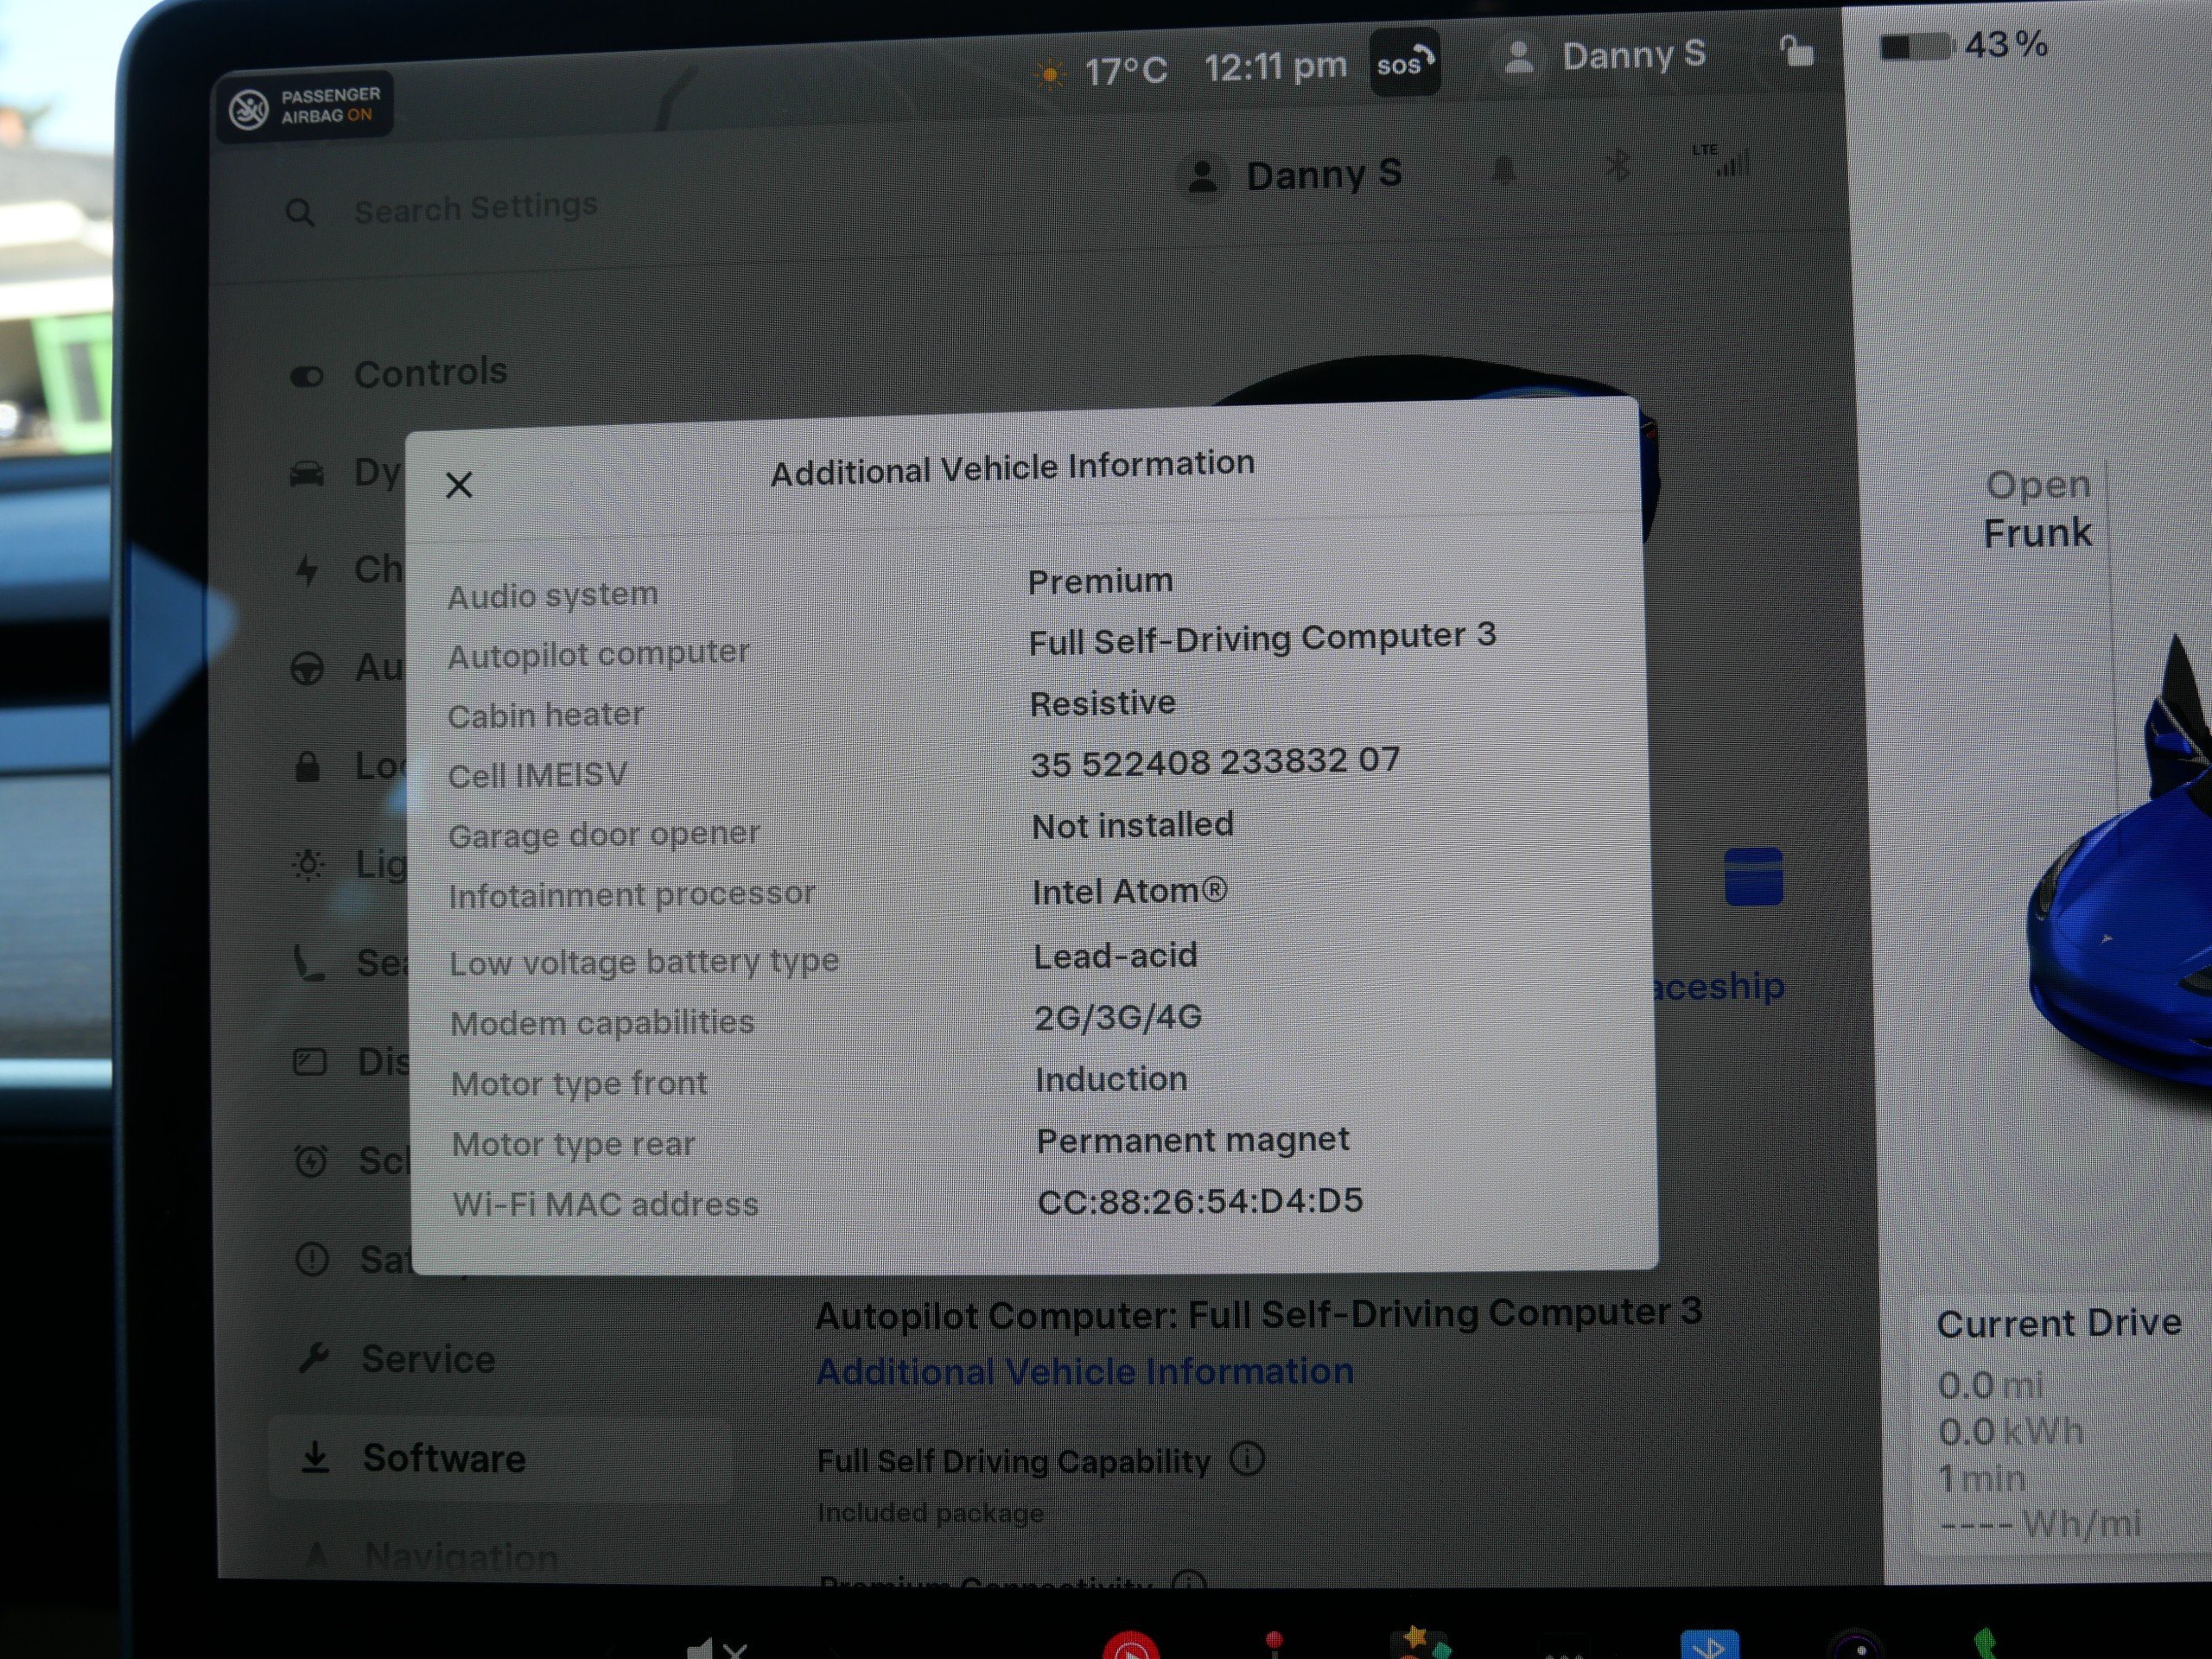This screenshot has height=1659, width=2212.
Task: Launch the Arcade joystick icon
Action: click(x=1274, y=1645)
